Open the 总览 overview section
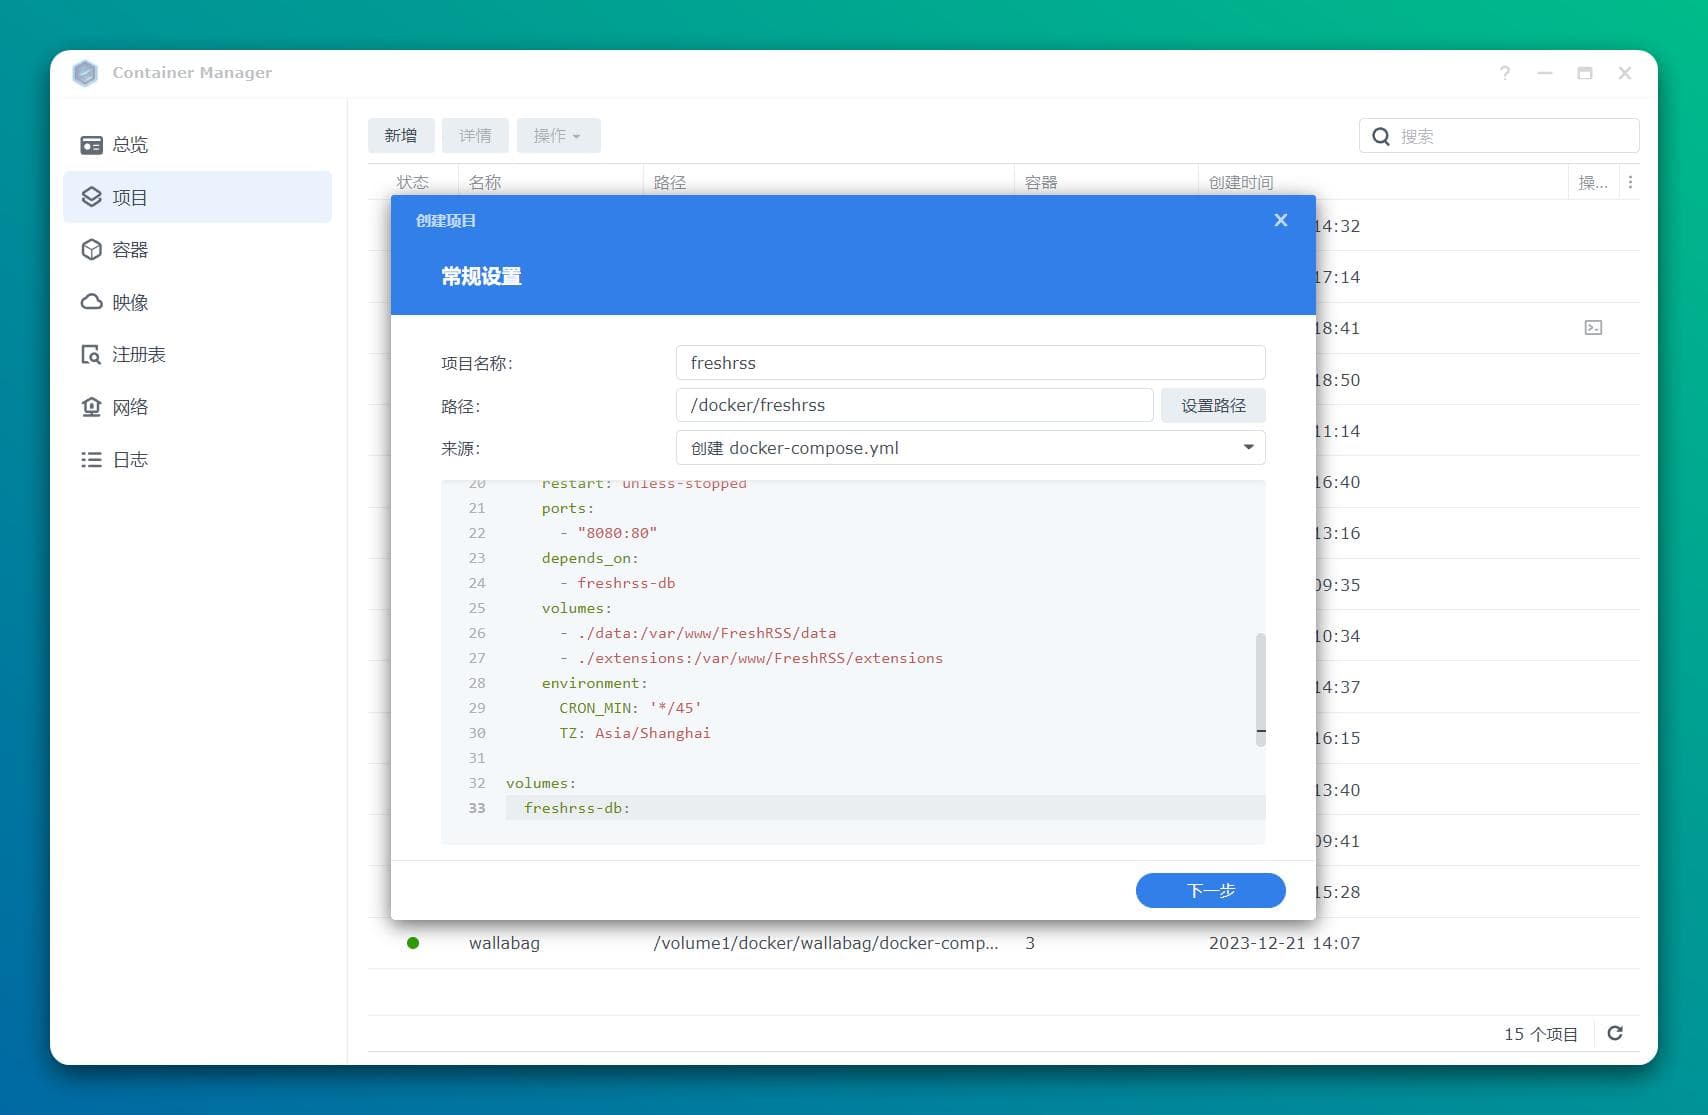Viewport: 1708px width, 1115px height. coord(197,145)
